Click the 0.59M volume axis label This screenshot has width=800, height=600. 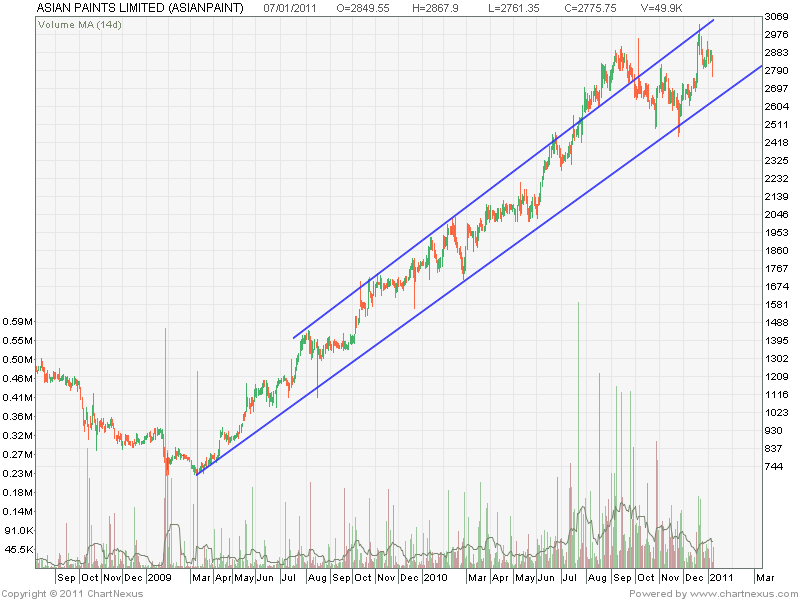pyautogui.click(x=18, y=322)
